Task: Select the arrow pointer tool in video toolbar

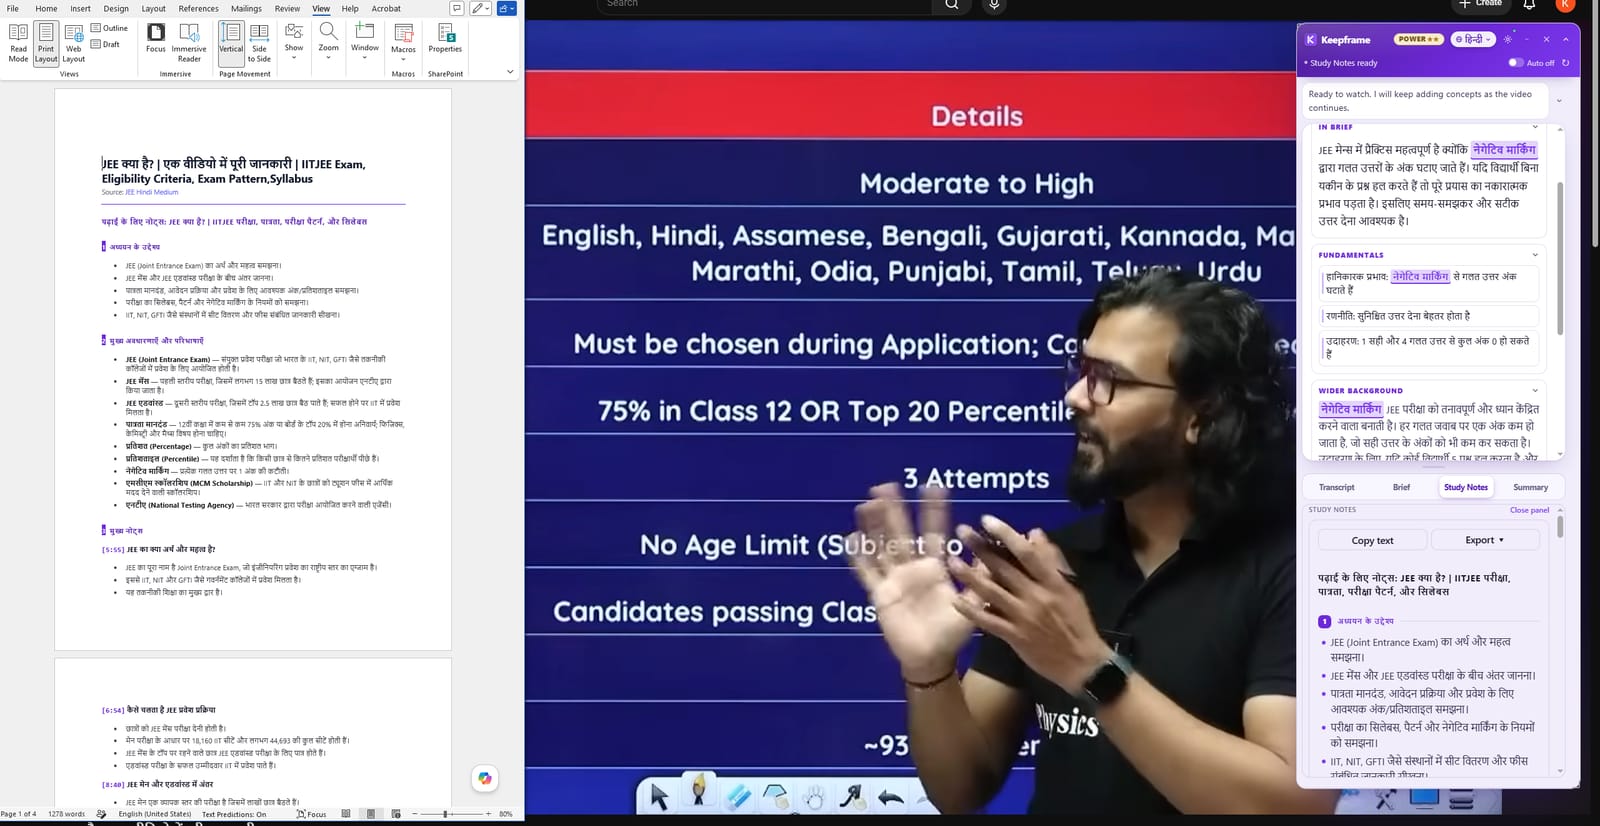Action: 659,796
